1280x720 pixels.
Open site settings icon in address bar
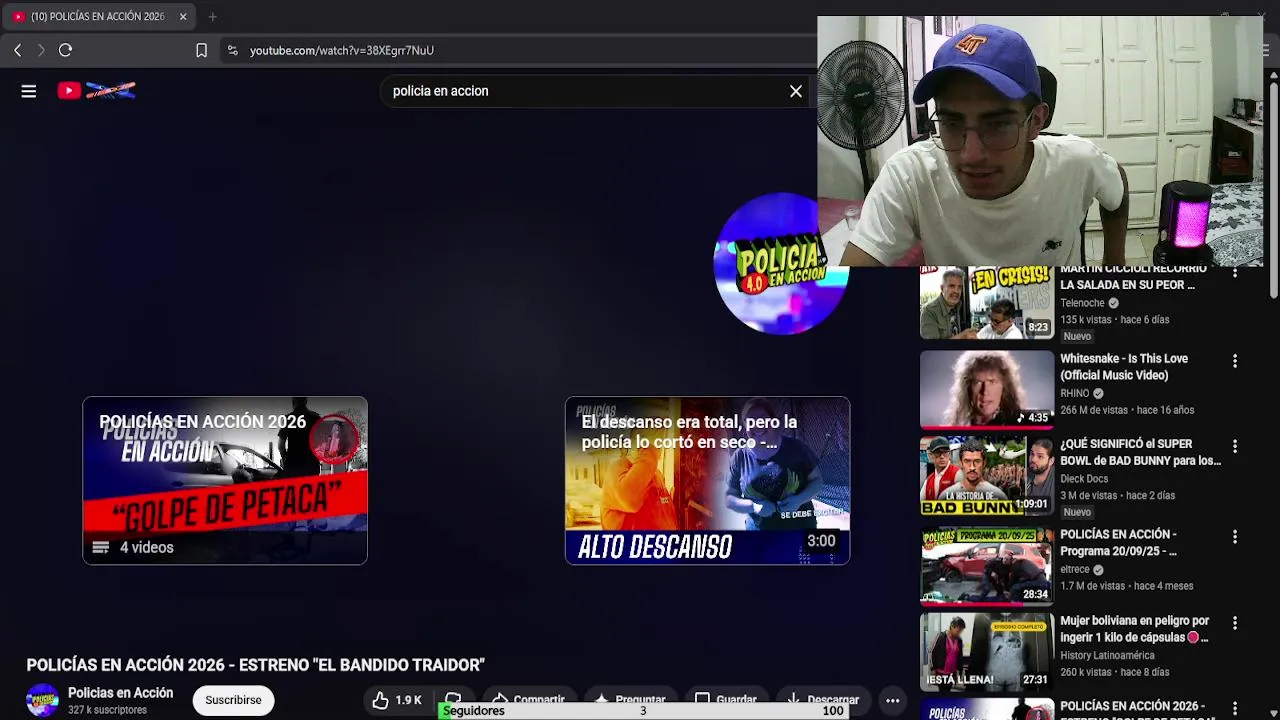(232, 50)
